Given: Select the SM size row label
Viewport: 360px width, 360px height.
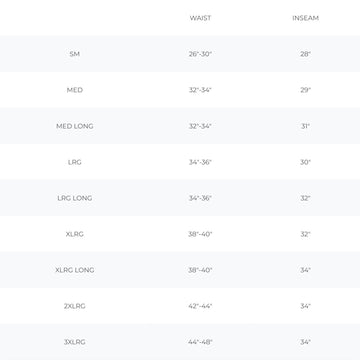Looking at the screenshot, I should (x=75, y=54).
